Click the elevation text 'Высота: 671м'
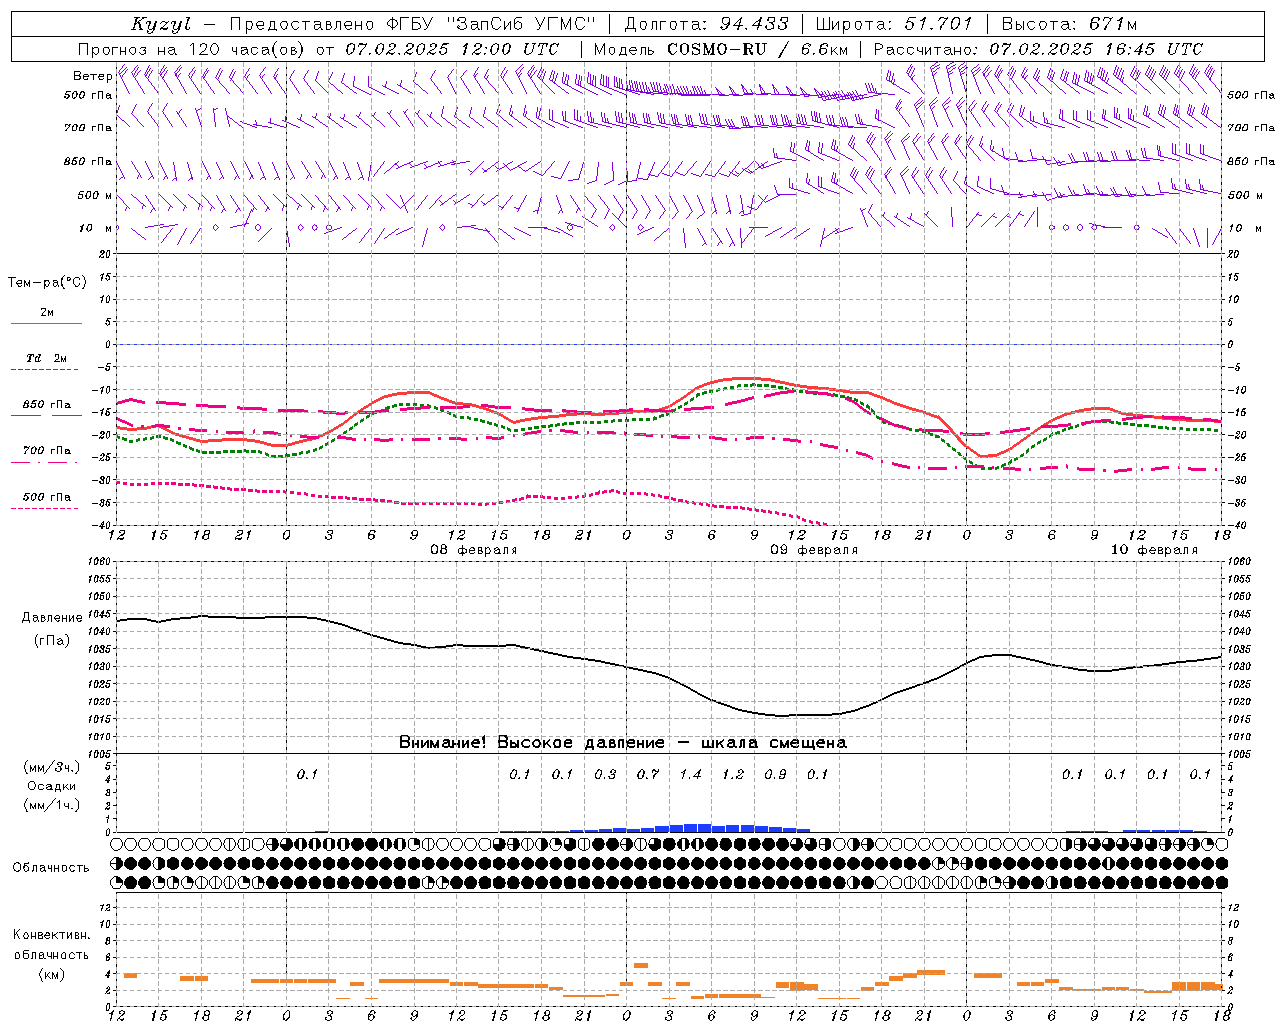 pyautogui.click(x=1069, y=24)
